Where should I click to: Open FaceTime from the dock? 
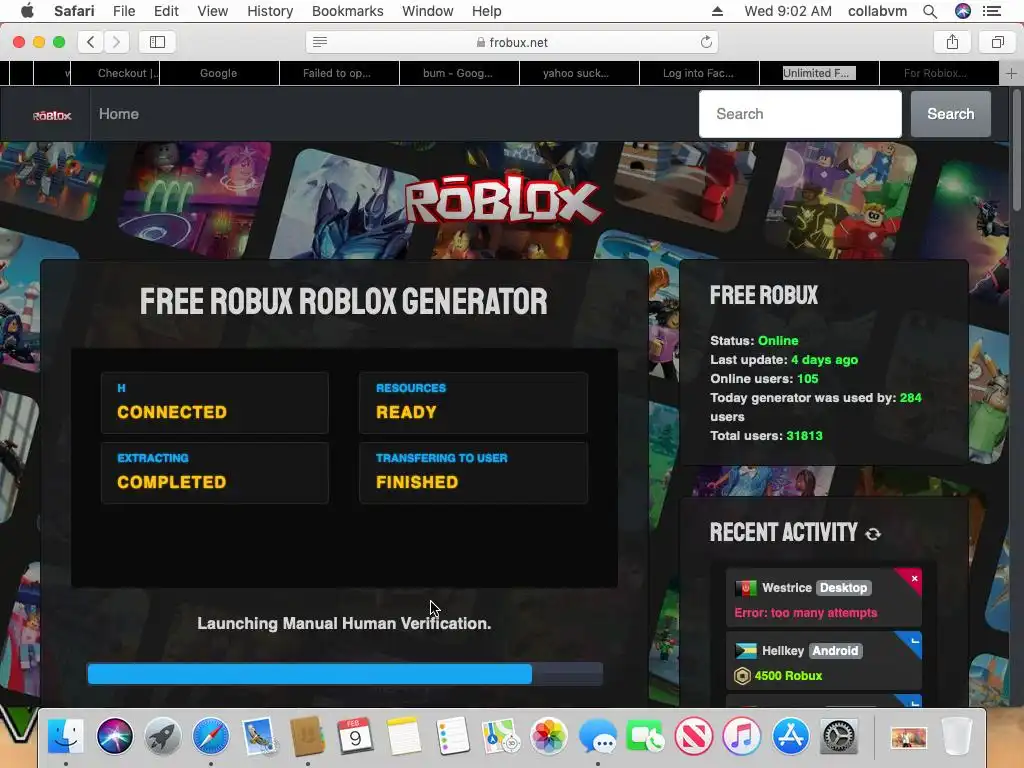coord(645,736)
